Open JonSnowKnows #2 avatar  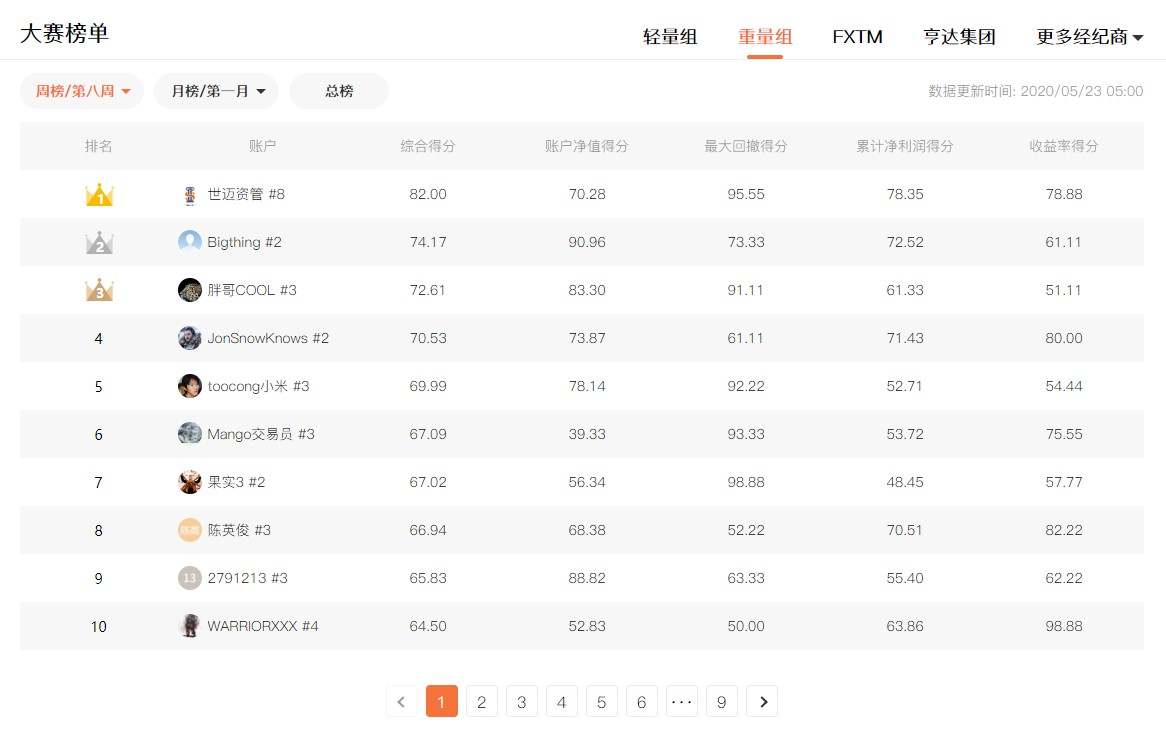point(190,338)
